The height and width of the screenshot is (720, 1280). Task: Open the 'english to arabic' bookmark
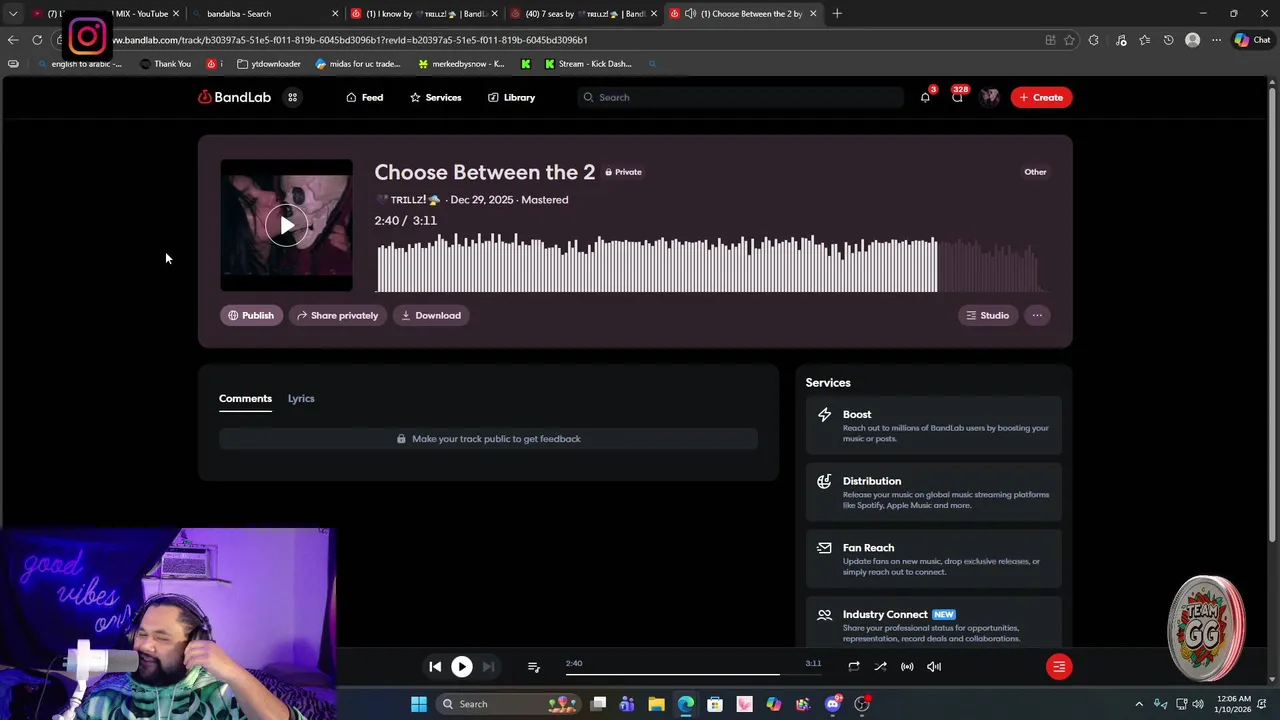79,64
